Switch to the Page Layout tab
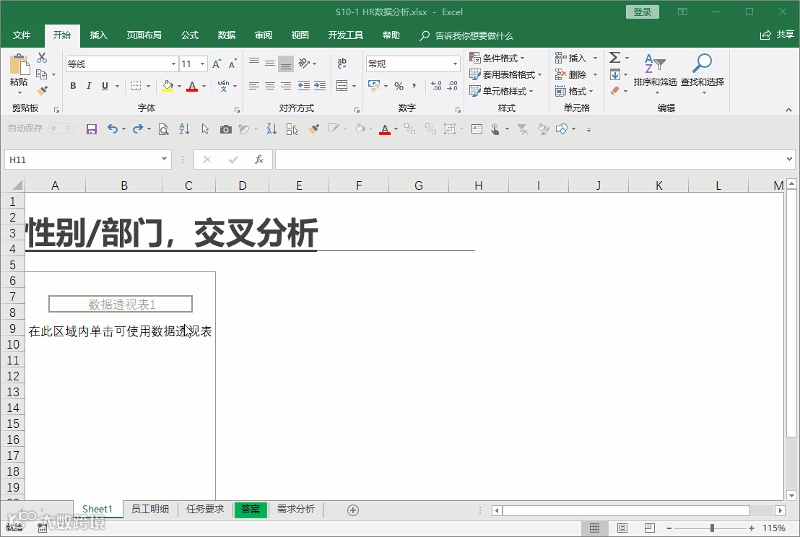This screenshot has width=800, height=537. [144, 35]
